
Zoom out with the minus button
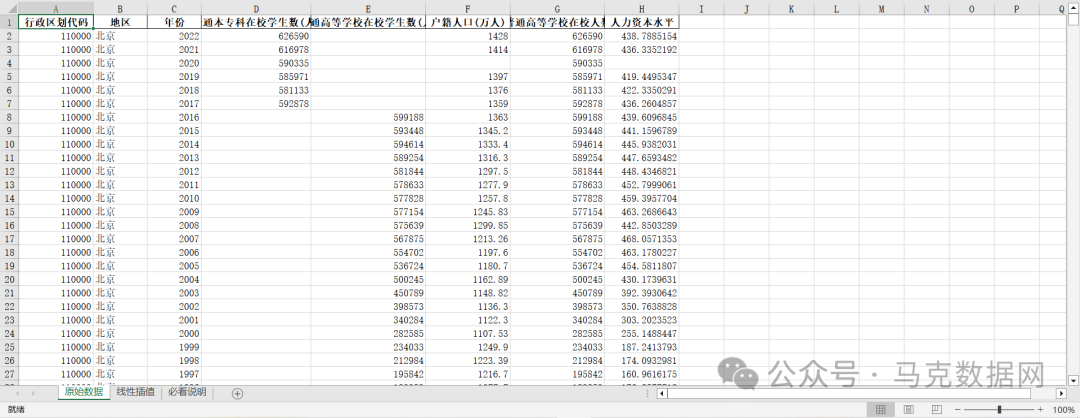[958, 410]
